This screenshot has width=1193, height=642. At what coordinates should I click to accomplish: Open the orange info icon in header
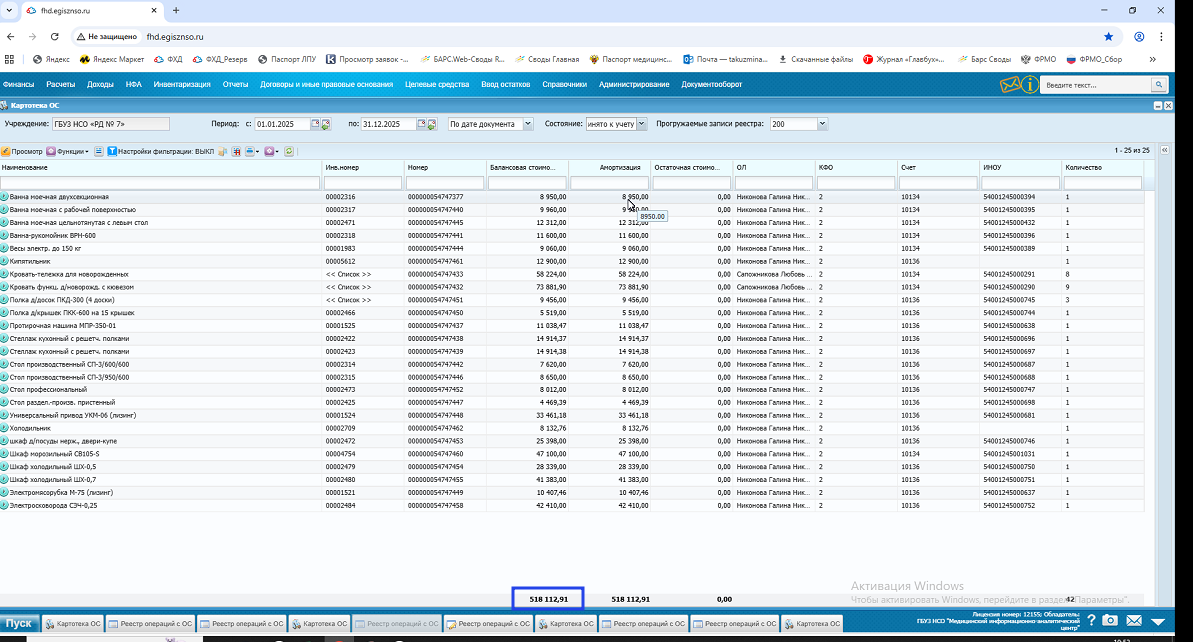[1030, 85]
